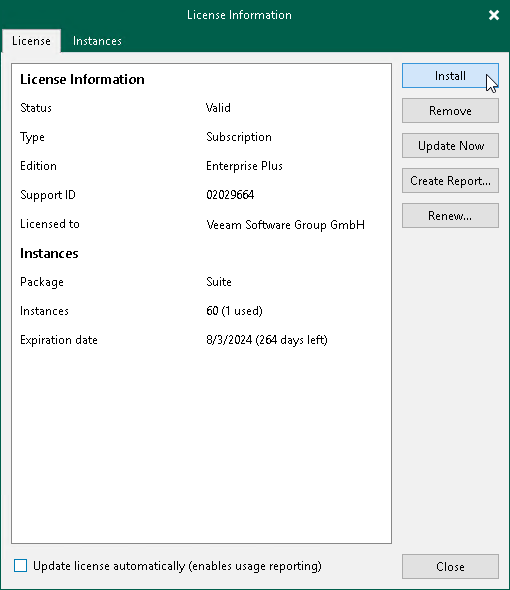Click the Licensed to label
The height and width of the screenshot is (590, 510).
click(x=50, y=224)
